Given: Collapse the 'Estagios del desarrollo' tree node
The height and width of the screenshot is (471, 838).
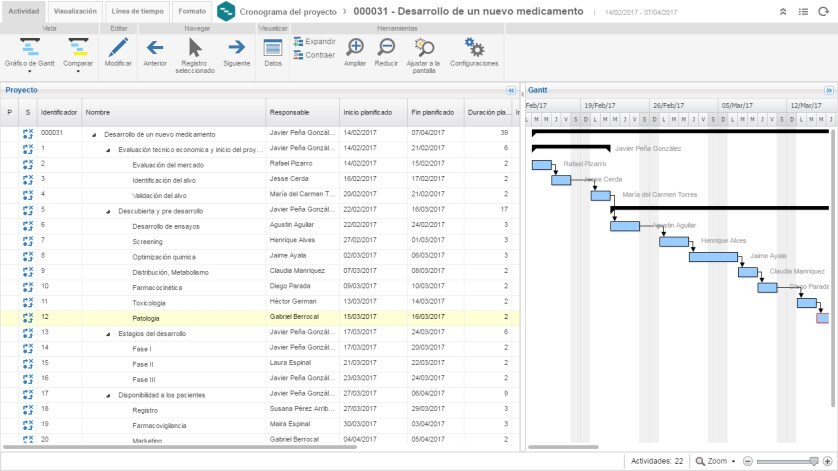Looking at the screenshot, I should tap(109, 332).
